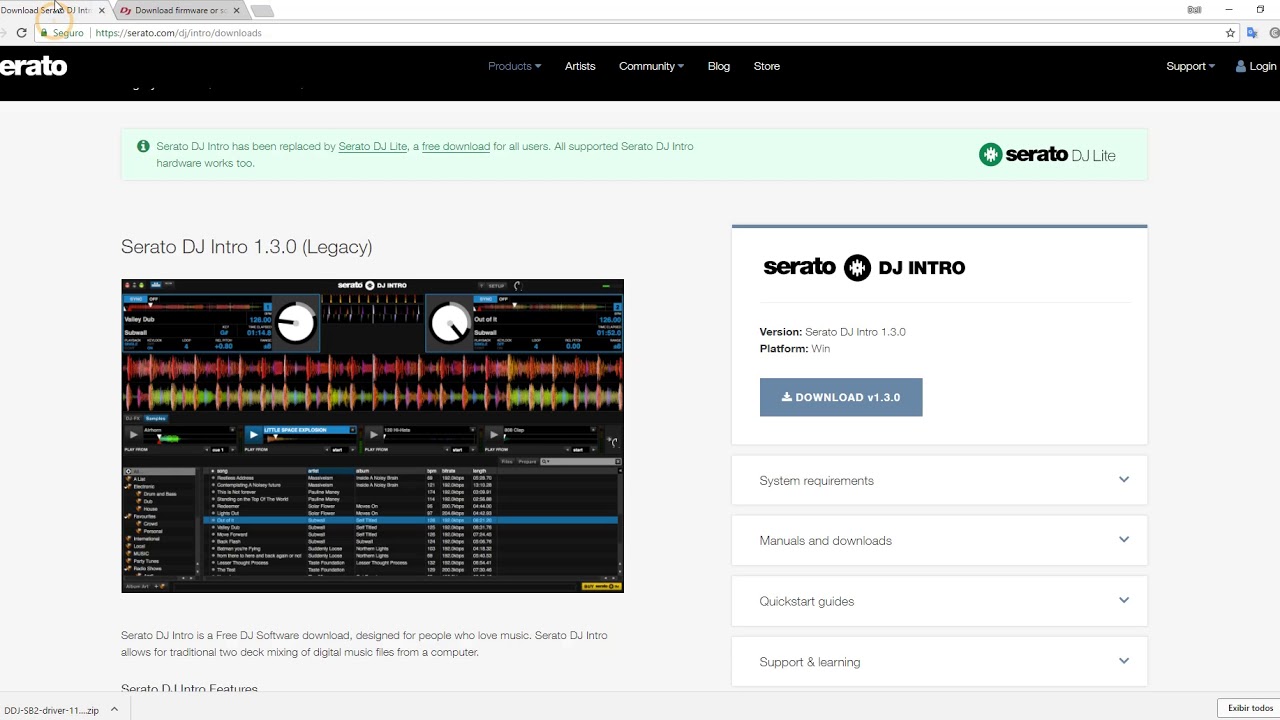1280x720 pixels.
Task: Expand the System requirements section
Action: click(939, 480)
